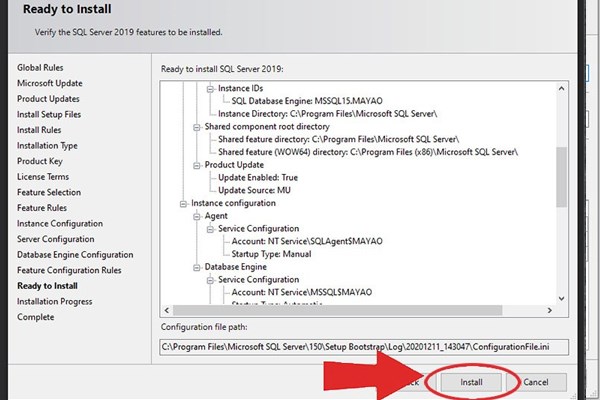
Task: Select the Installation Type step
Action: click(x=47, y=146)
